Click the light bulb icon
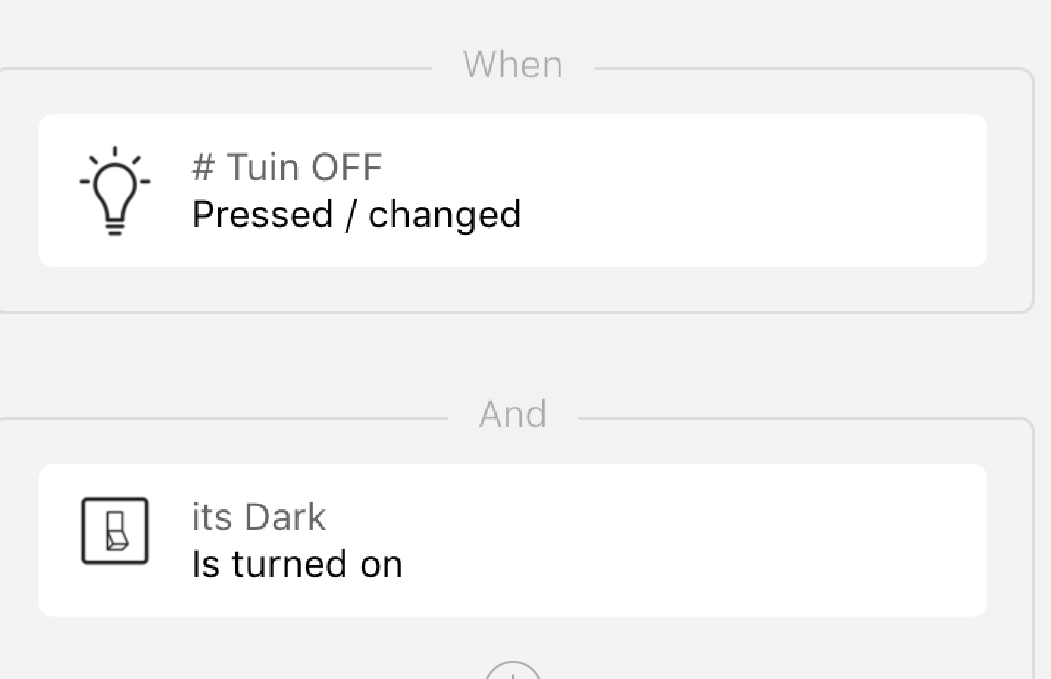The height and width of the screenshot is (679, 1051). pyautogui.click(x=115, y=190)
